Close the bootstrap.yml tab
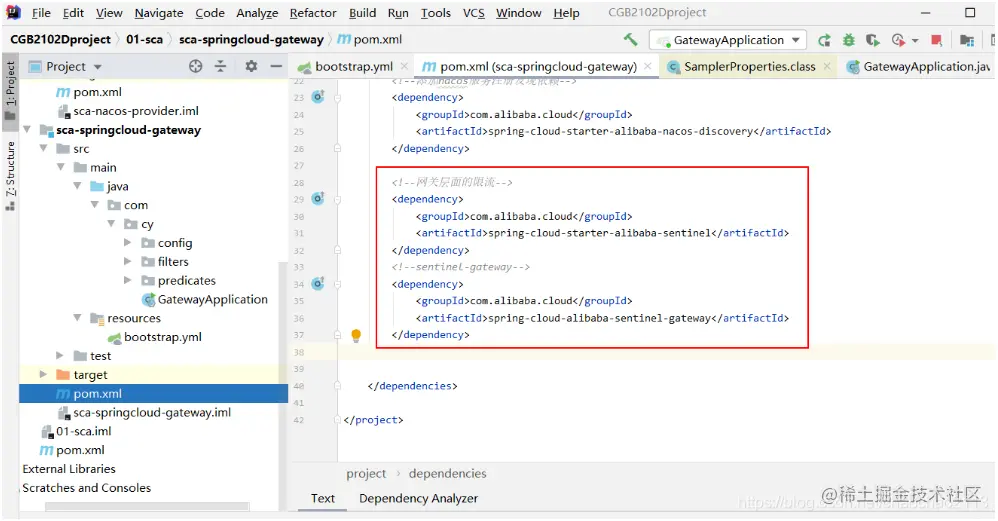This screenshot has width=998, height=521. 404,66
